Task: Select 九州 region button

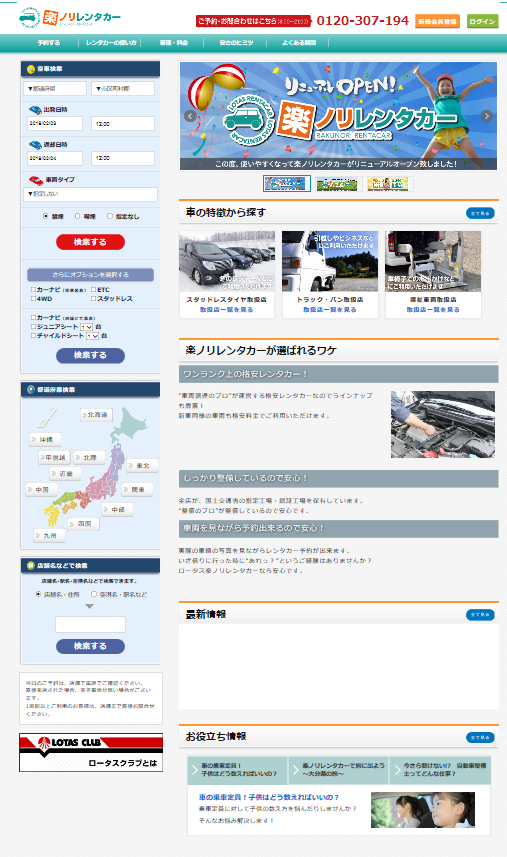Action: (x=49, y=536)
